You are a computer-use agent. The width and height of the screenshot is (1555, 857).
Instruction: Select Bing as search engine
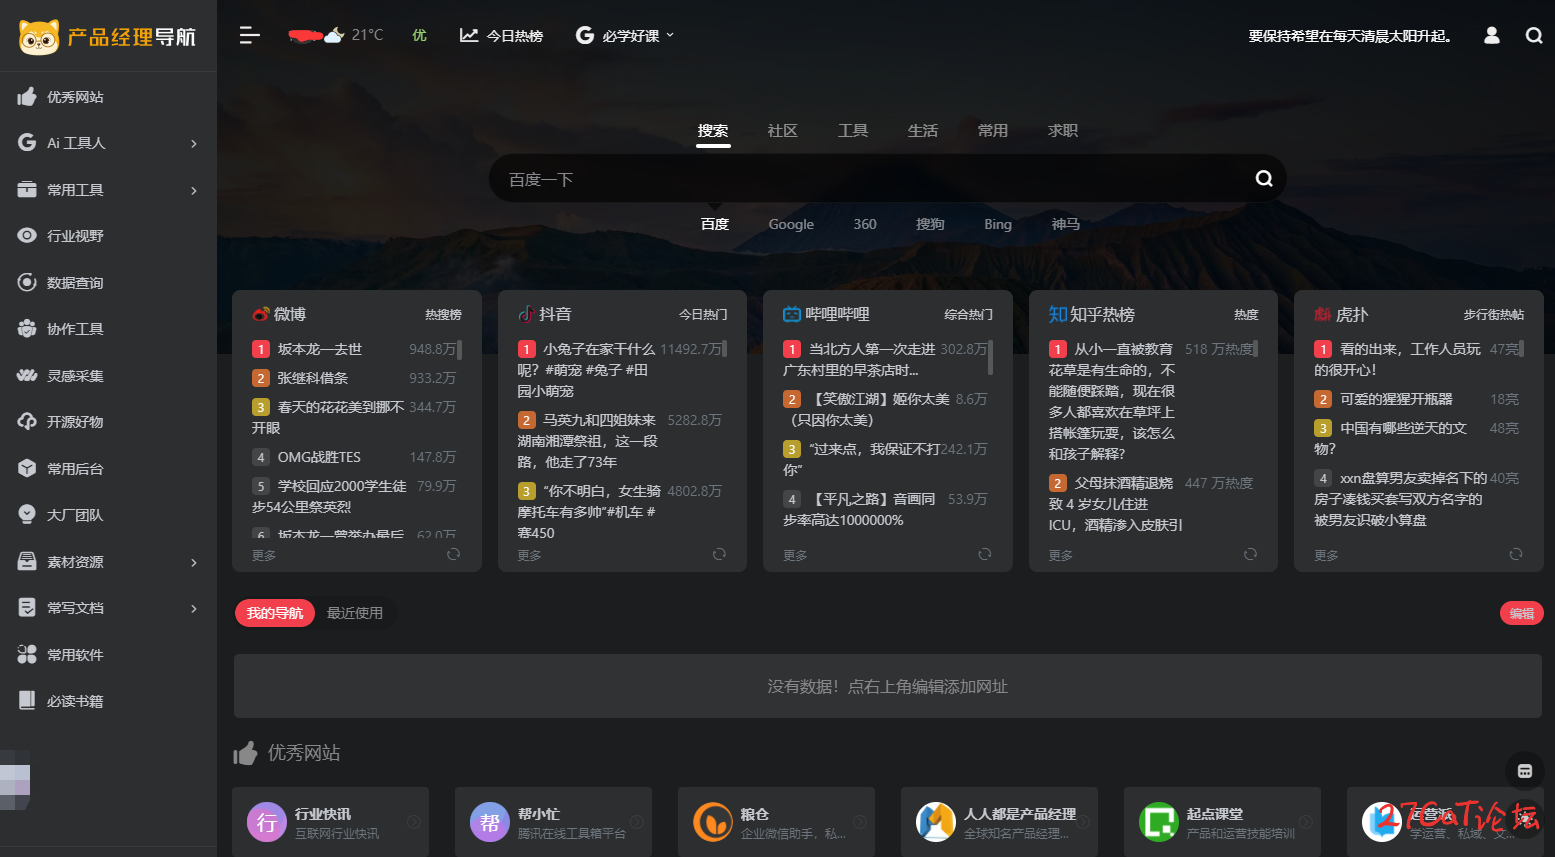998,224
